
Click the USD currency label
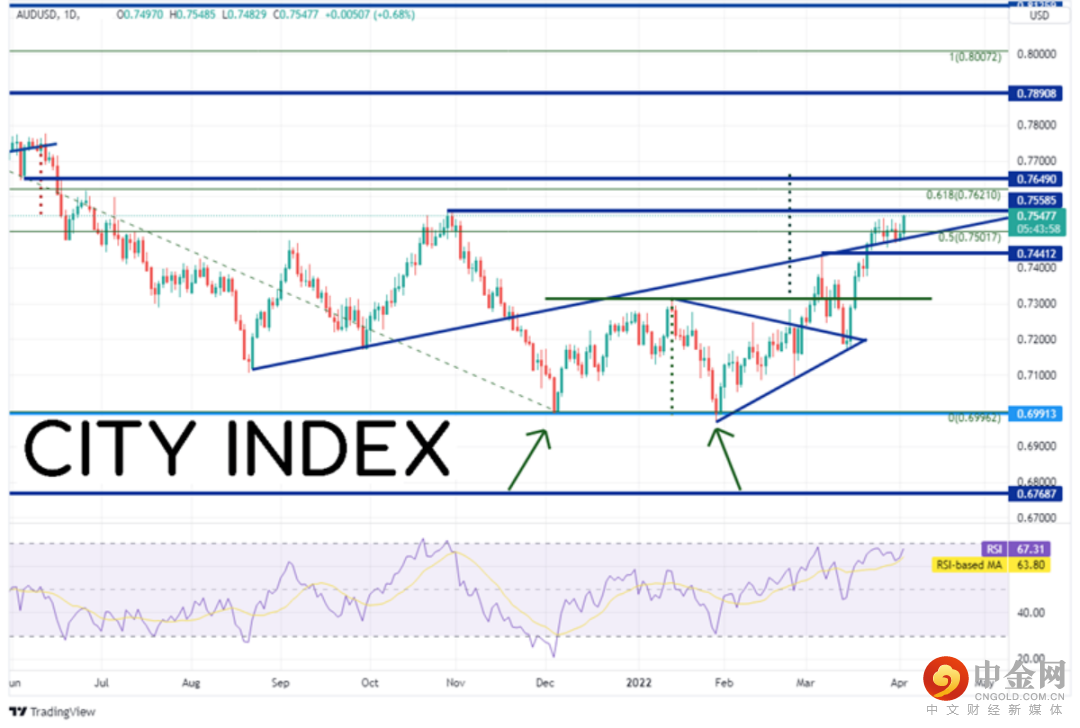tap(1039, 15)
